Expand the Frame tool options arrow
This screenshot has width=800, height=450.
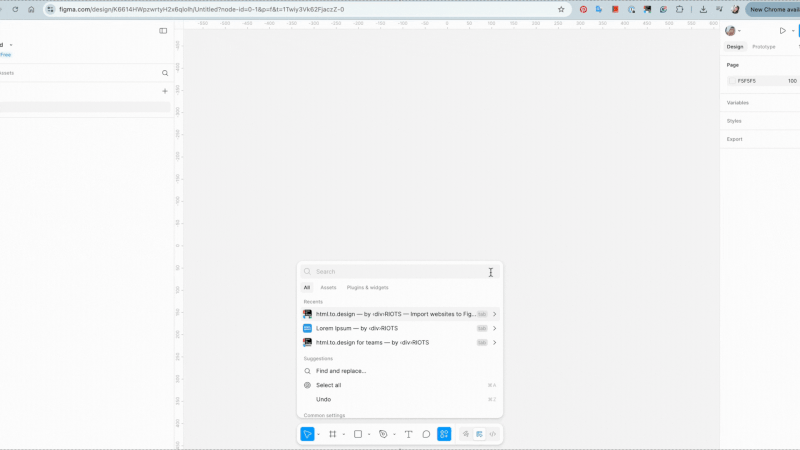click(x=344, y=435)
